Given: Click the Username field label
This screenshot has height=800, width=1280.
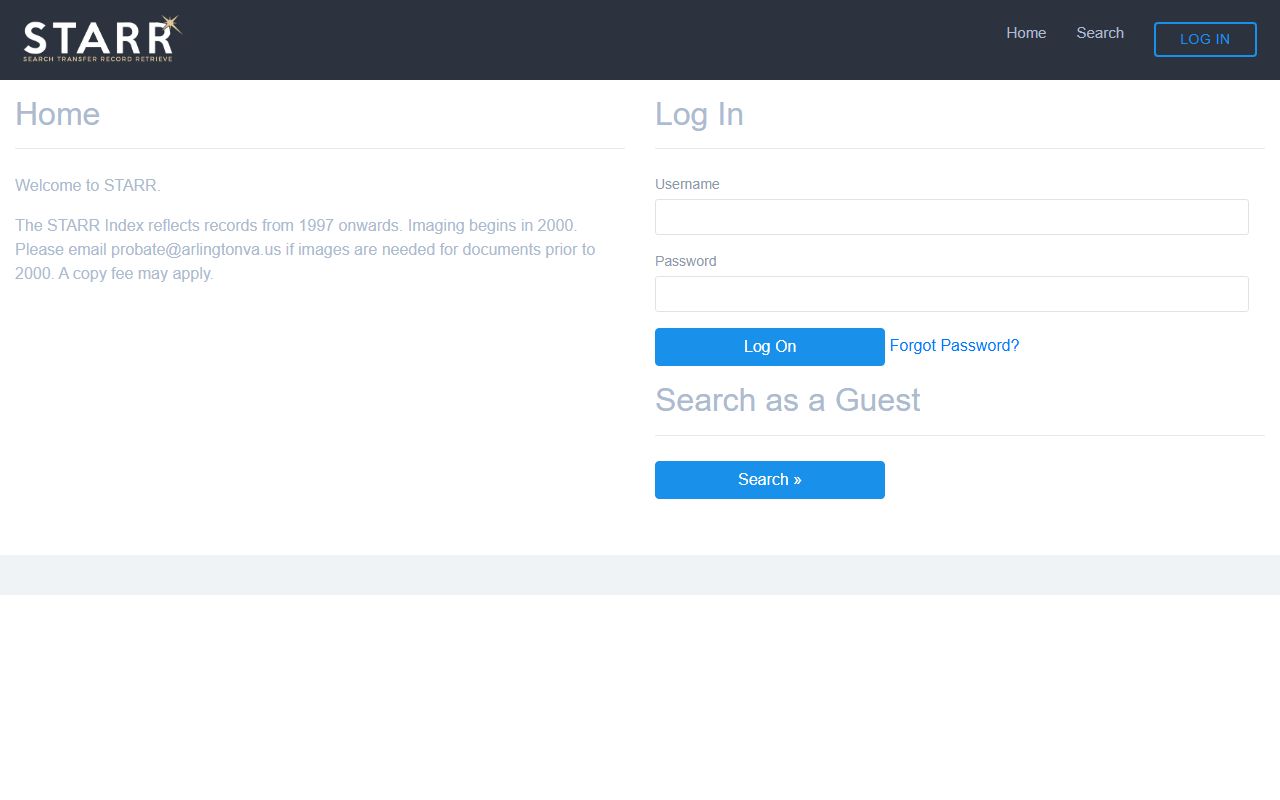Looking at the screenshot, I should (687, 184).
